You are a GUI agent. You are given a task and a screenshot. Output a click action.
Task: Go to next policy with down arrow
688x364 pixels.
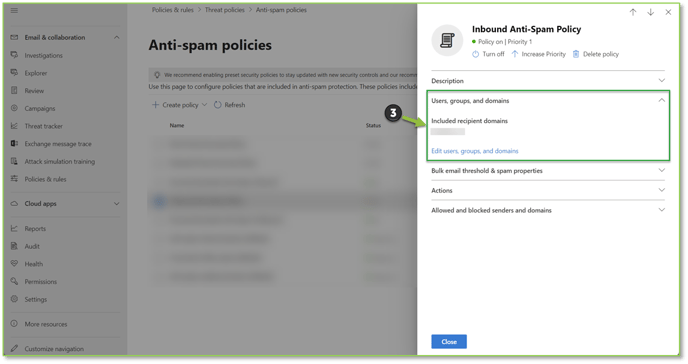650,12
